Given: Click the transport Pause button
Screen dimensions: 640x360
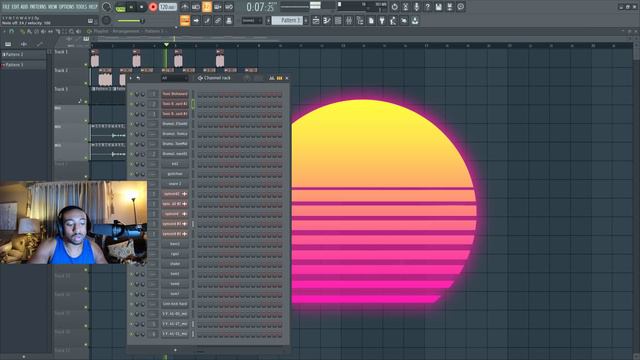Looking at the screenshot, I should [131, 7].
